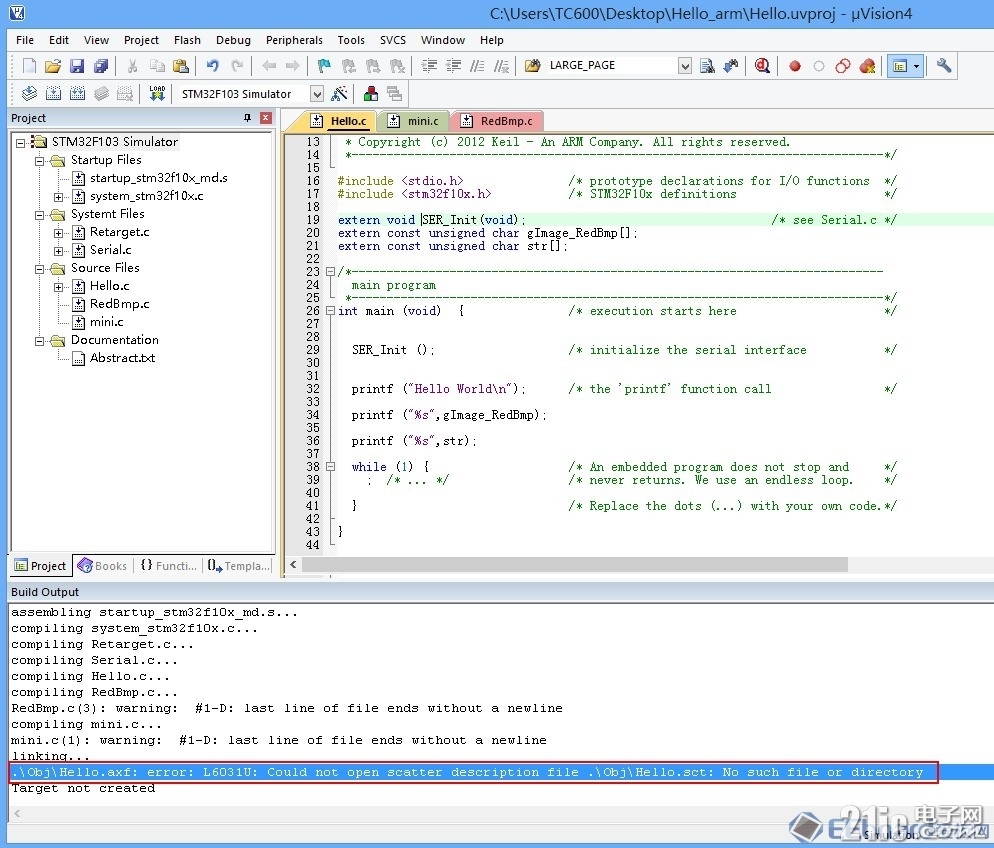Pin the Project panel with pushpin
Viewport: 994px width, 848px height.
pos(247,118)
